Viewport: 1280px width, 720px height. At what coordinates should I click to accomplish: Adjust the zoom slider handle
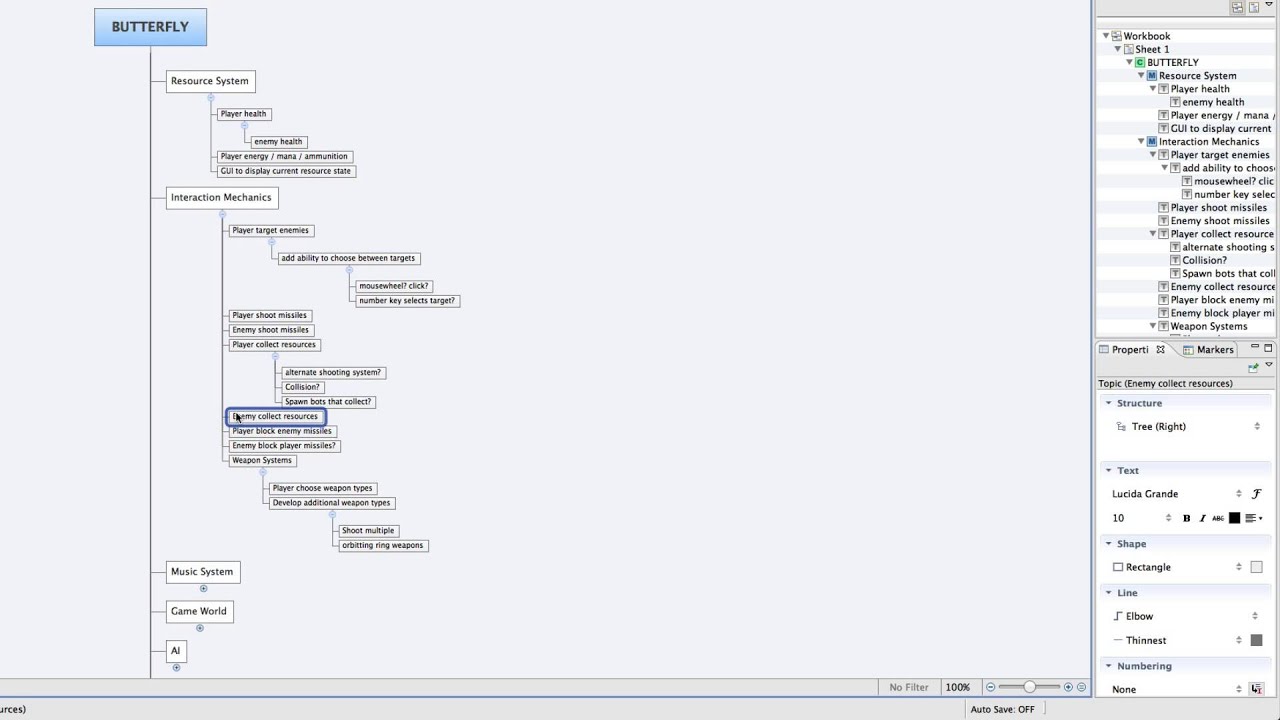pos(1029,687)
